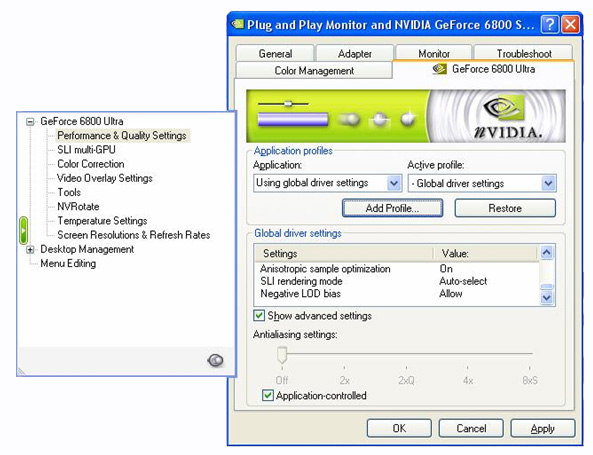Switch to the General tab
The height and width of the screenshot is (455, 593).
coord(275,54)
